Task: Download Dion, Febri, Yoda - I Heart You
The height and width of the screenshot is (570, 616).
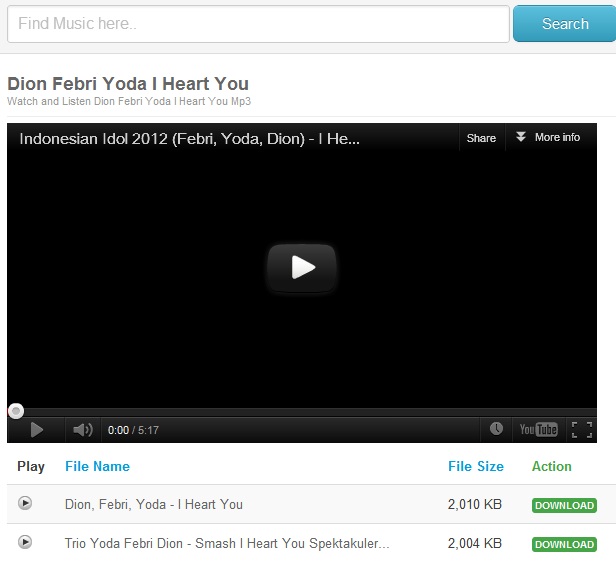Action: point(564,505)
